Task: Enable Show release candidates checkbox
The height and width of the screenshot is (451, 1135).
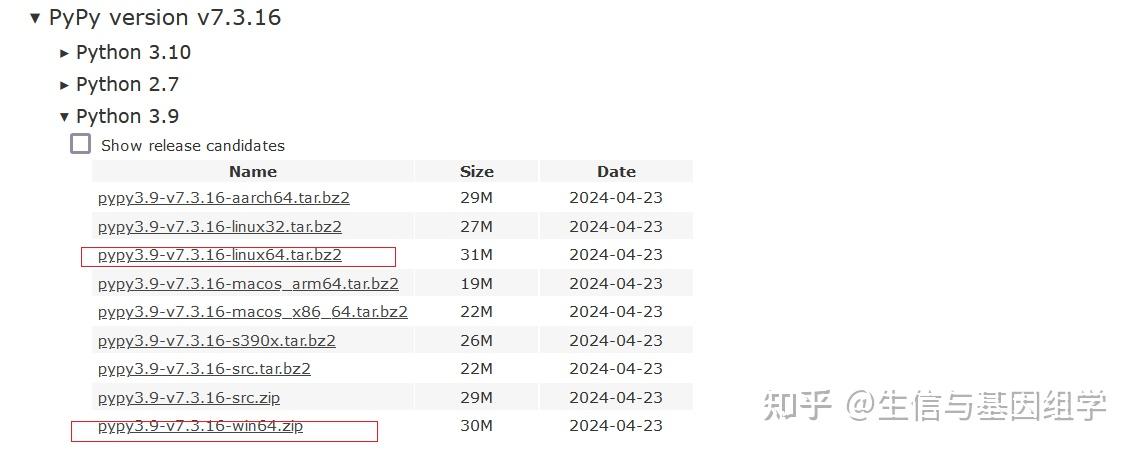Action: pos(80,143)
